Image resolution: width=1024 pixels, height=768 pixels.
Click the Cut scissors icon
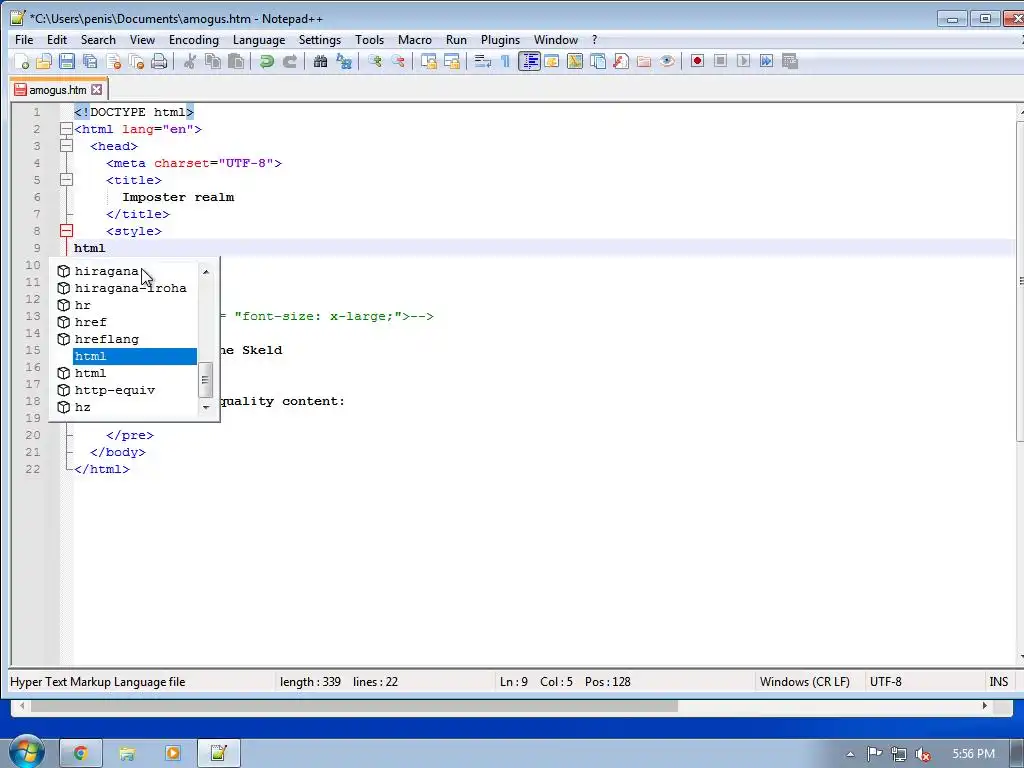point(190,61)
